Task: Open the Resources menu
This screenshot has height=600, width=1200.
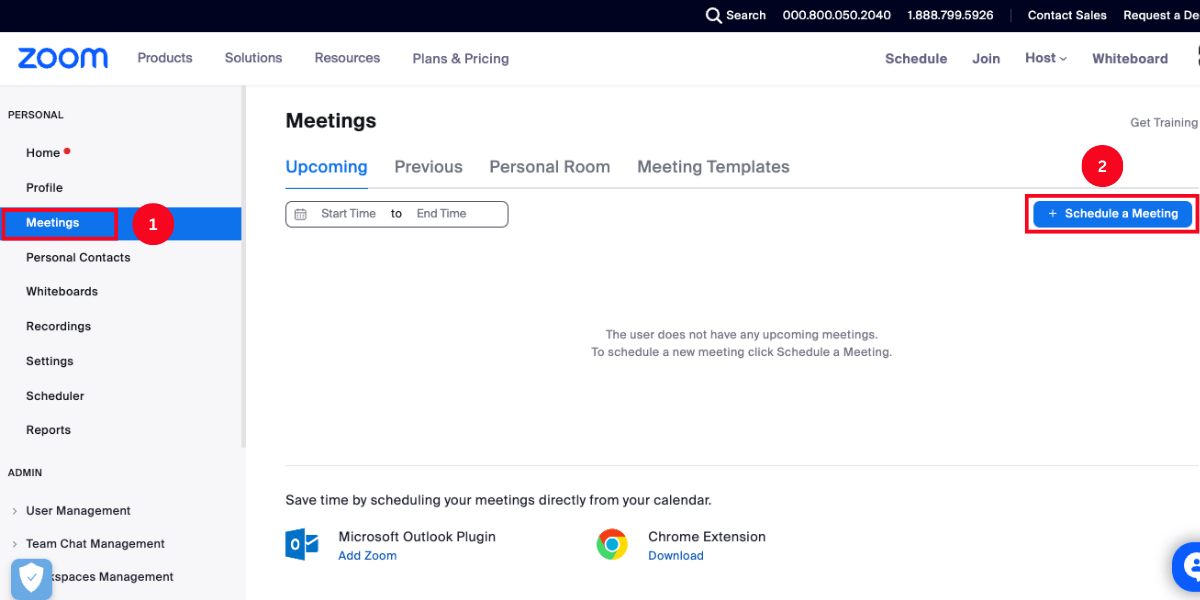Action: 347,58
